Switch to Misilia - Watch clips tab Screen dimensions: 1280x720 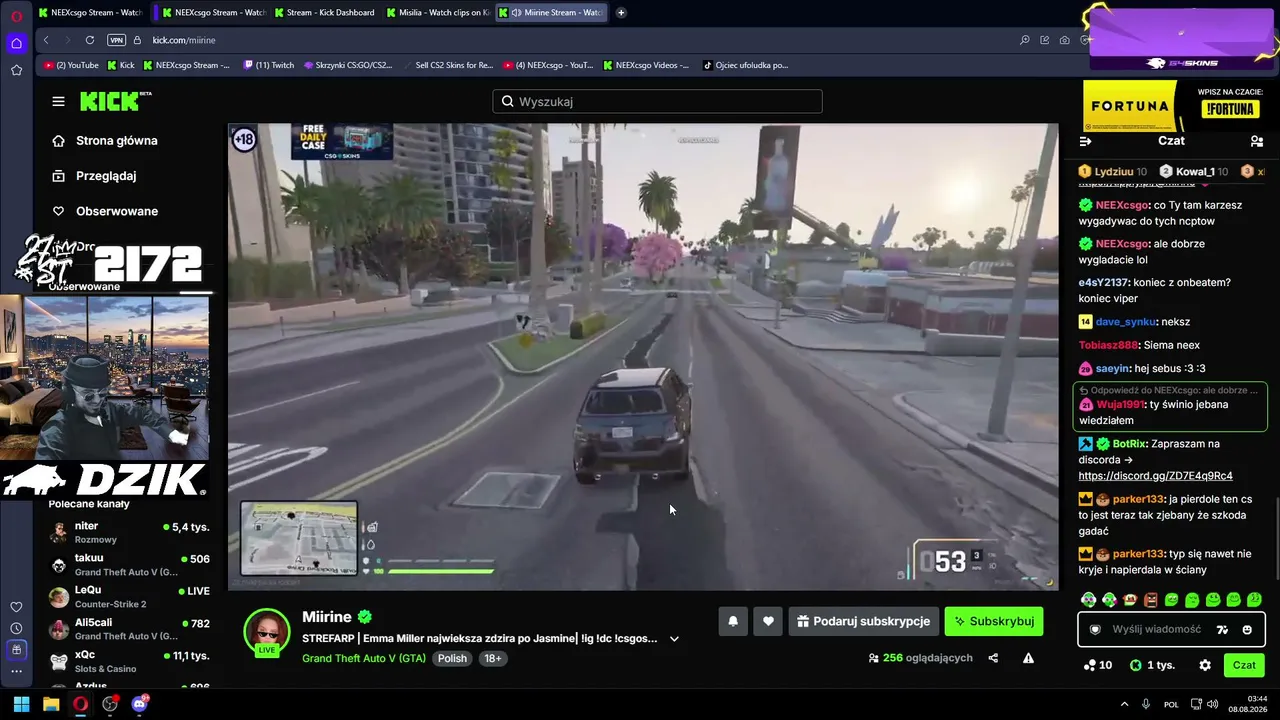click(x=438, y=13)
